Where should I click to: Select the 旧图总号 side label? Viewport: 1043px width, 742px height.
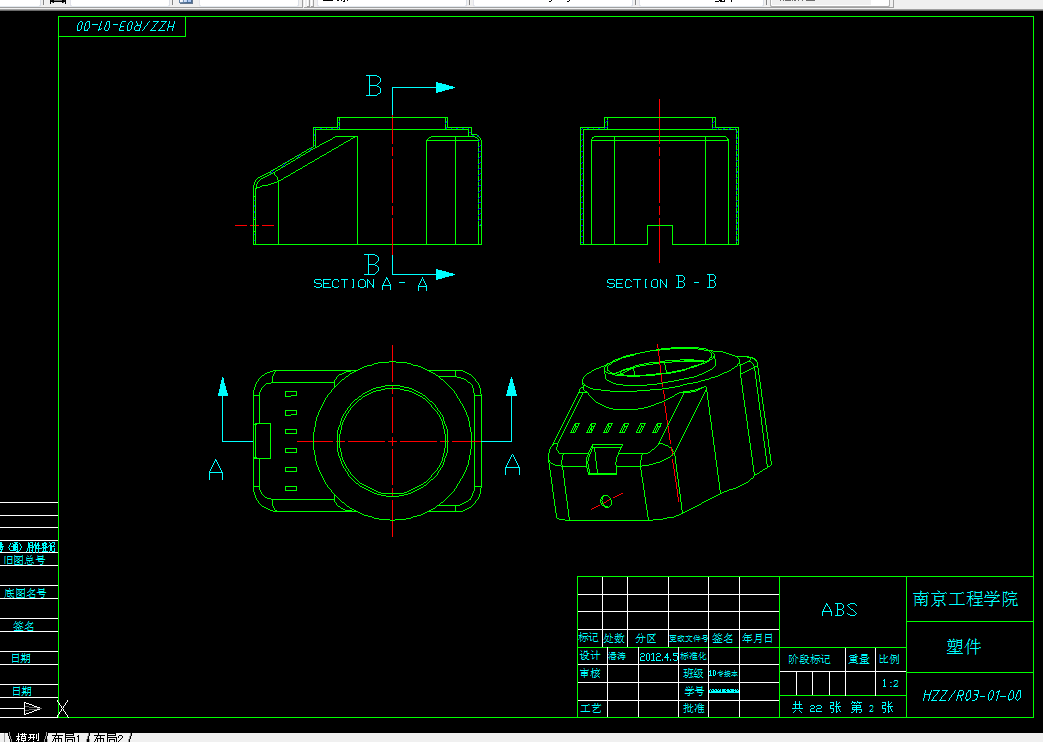[x=25, y=560]
